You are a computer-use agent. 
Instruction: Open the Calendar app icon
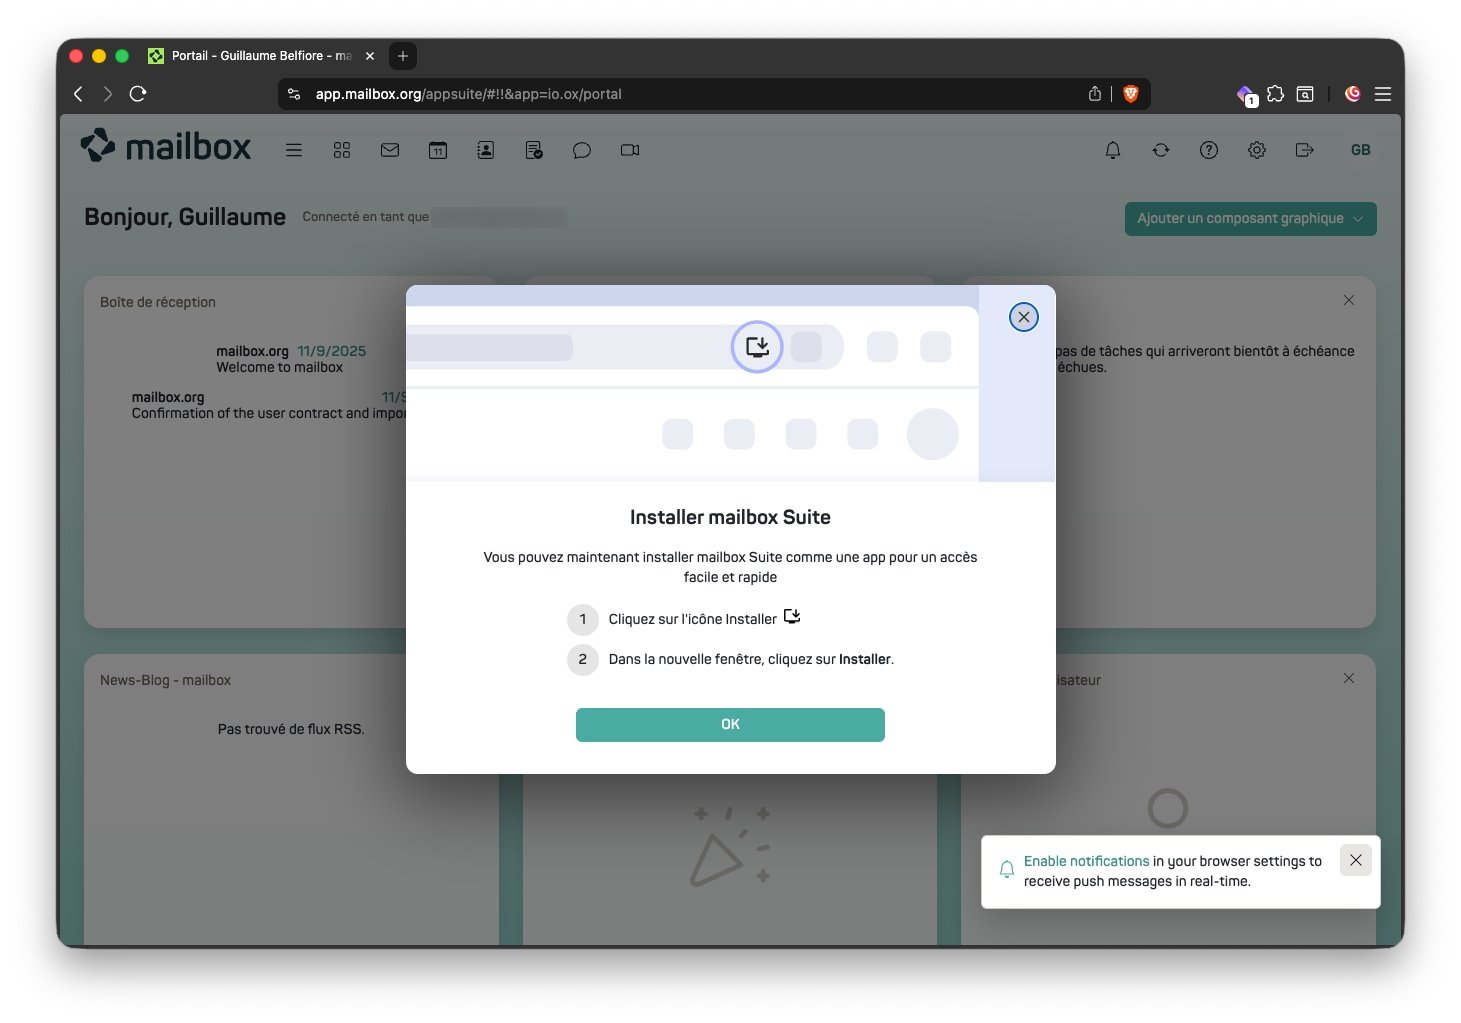[x=438, y=150]
